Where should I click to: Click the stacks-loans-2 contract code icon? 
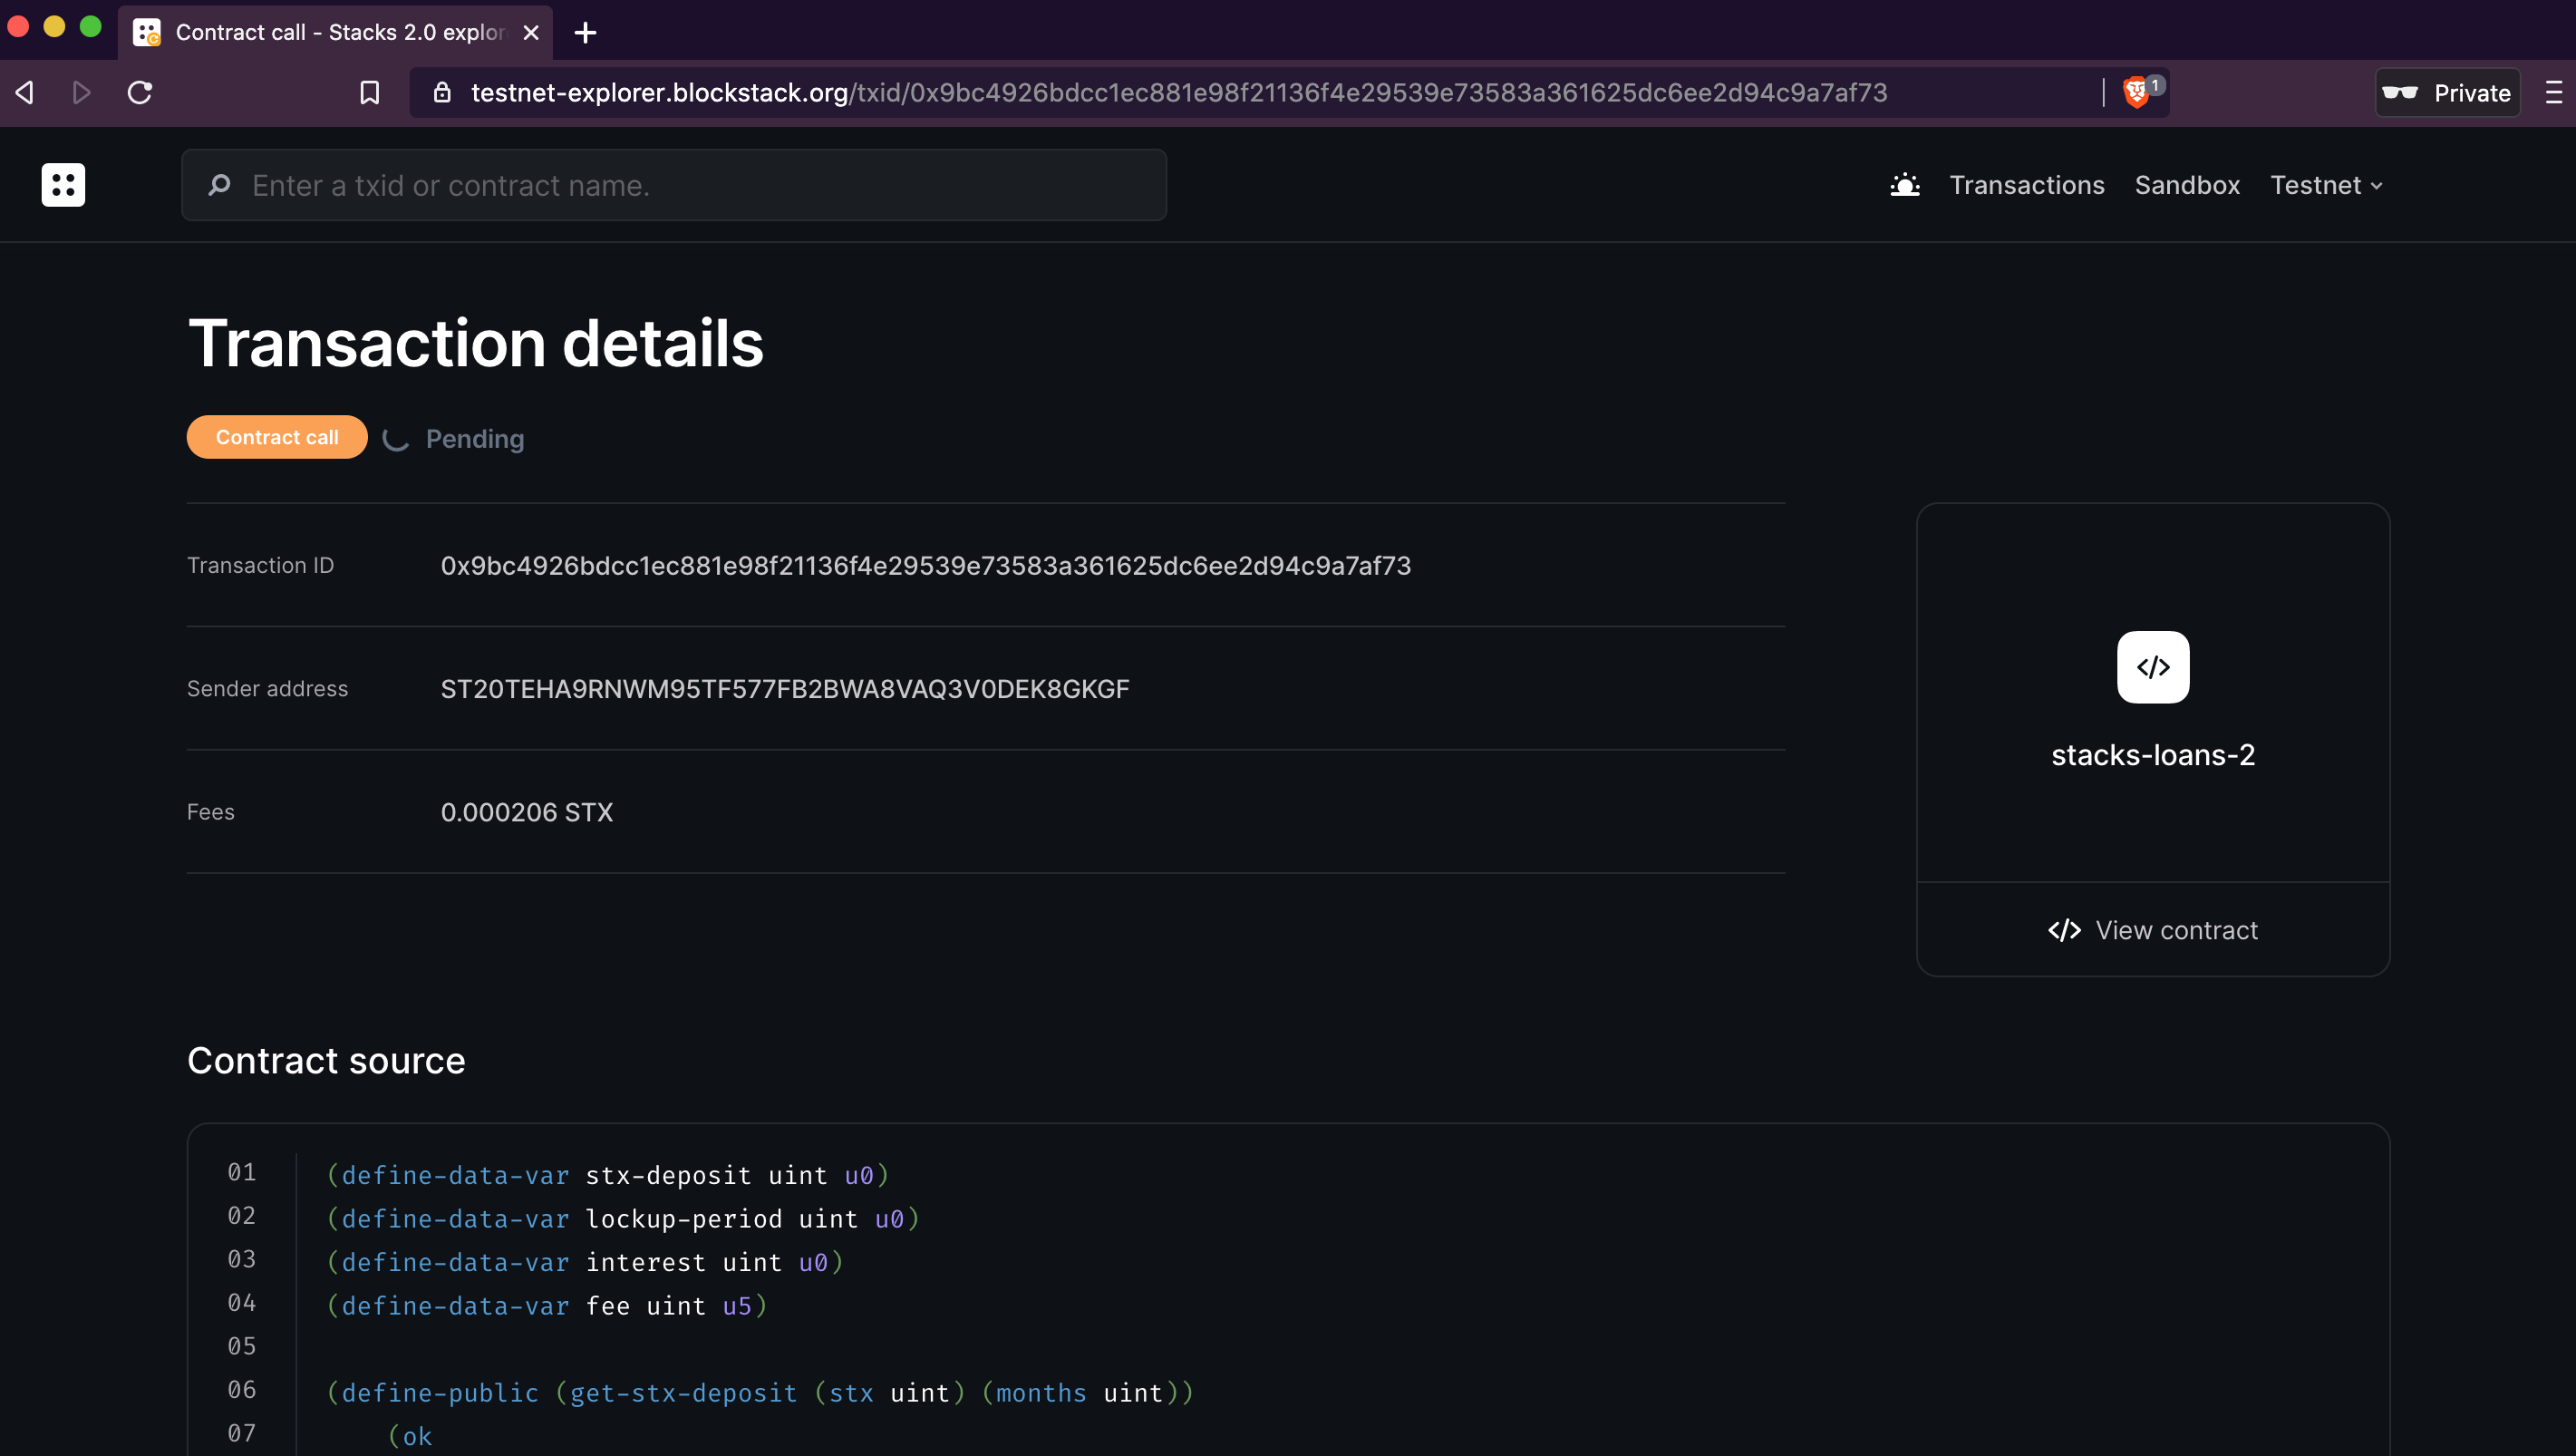(2152, 667)
